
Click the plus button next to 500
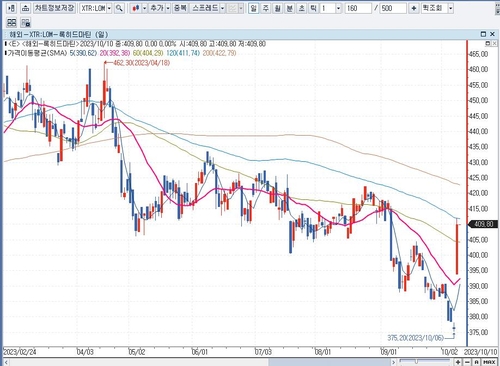click(414, 8)
